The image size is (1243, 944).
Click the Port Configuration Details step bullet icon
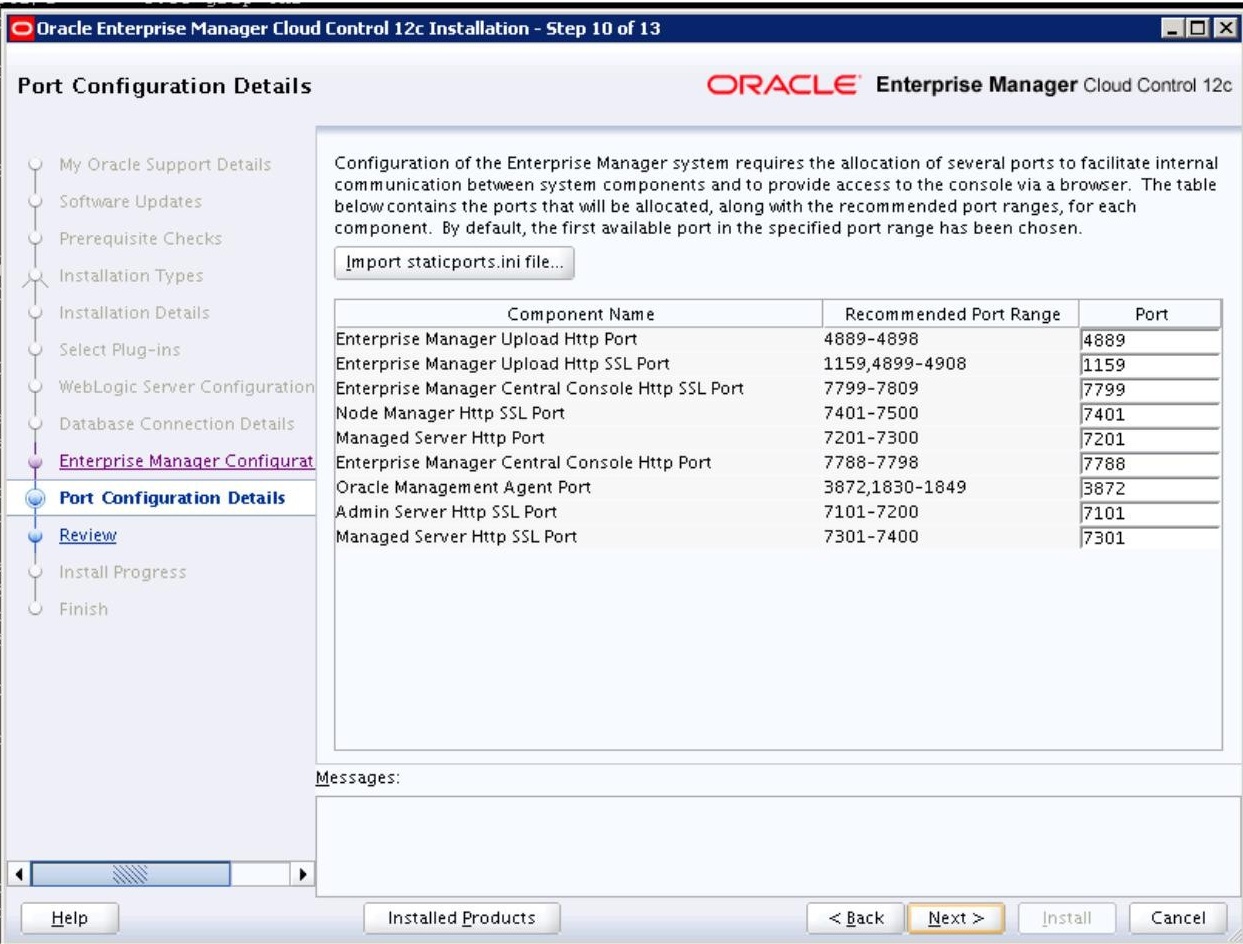pos(36,498)
